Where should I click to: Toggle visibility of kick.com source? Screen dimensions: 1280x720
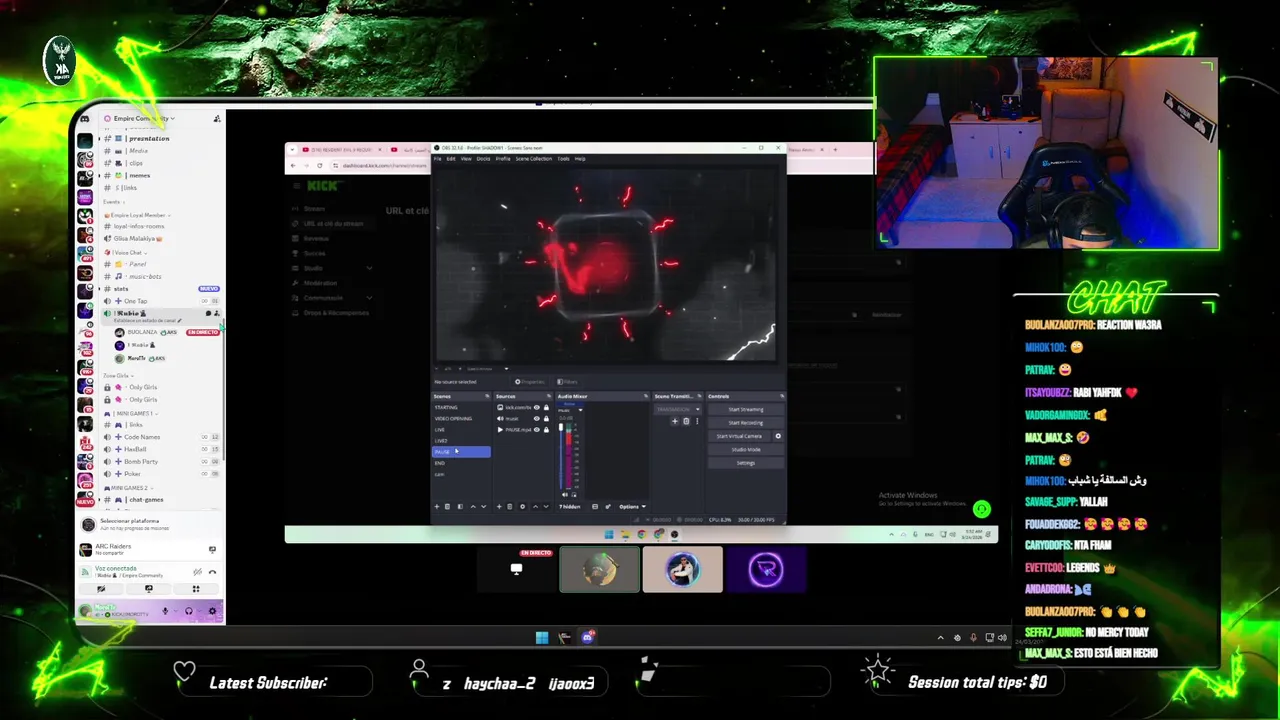coord(536,407)
